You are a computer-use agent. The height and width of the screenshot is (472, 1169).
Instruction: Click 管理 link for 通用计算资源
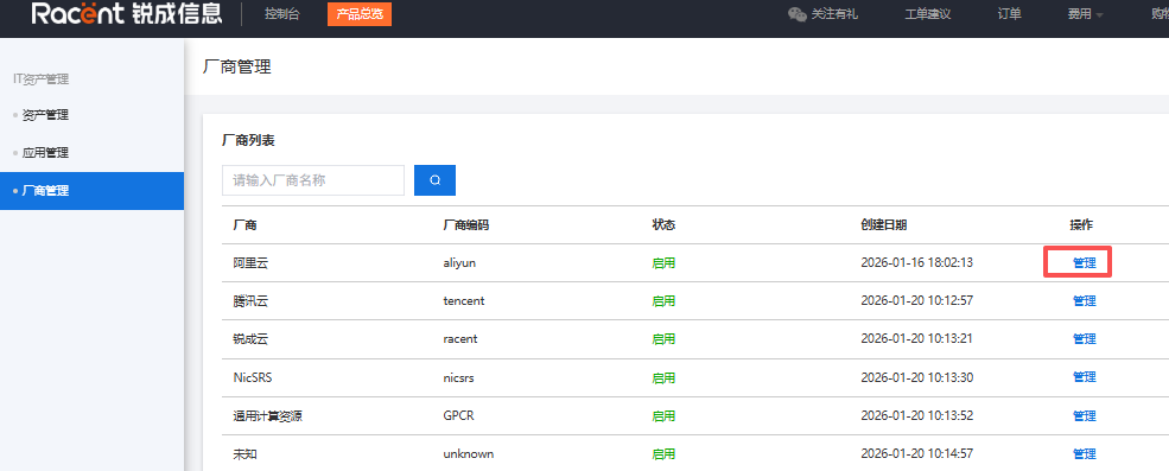[x=1084, y=416]
